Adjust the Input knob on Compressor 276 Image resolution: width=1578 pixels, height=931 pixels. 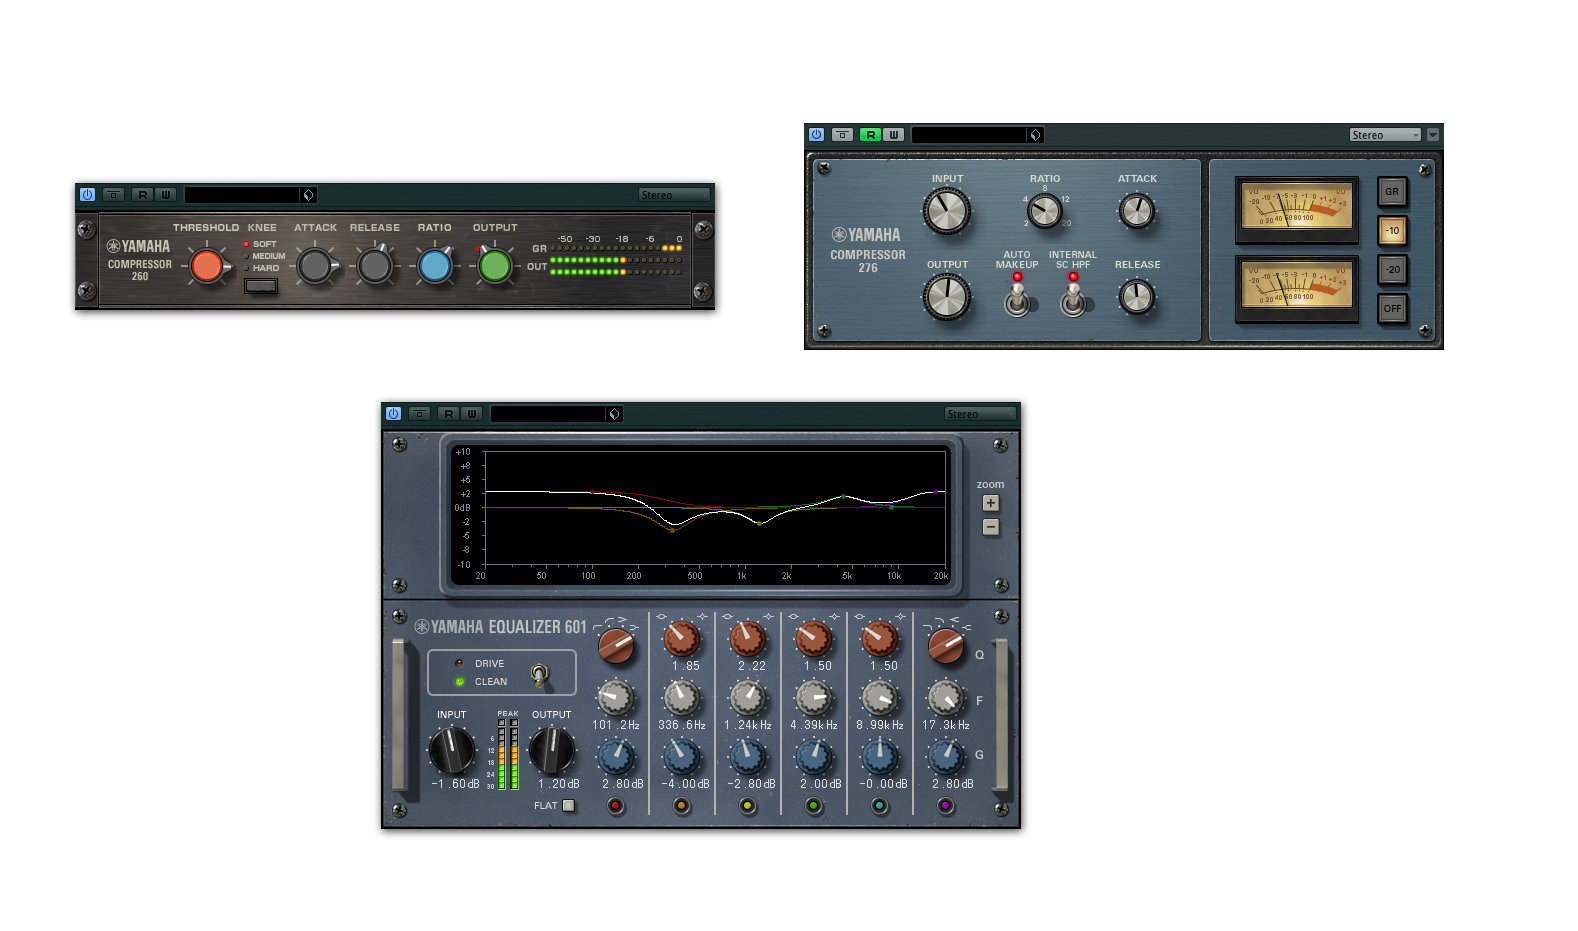click(x=946, y=211)
